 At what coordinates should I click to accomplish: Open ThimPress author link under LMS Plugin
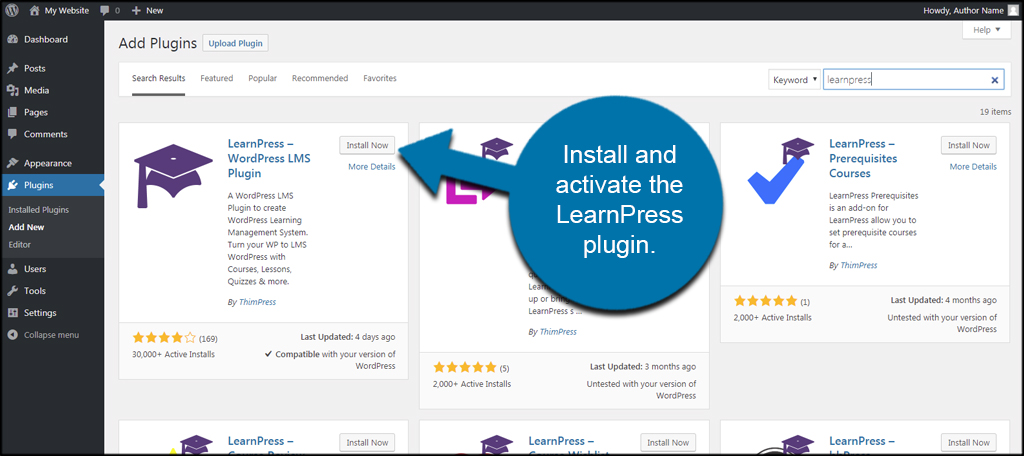pyautogui.click(x=257, y=302)
